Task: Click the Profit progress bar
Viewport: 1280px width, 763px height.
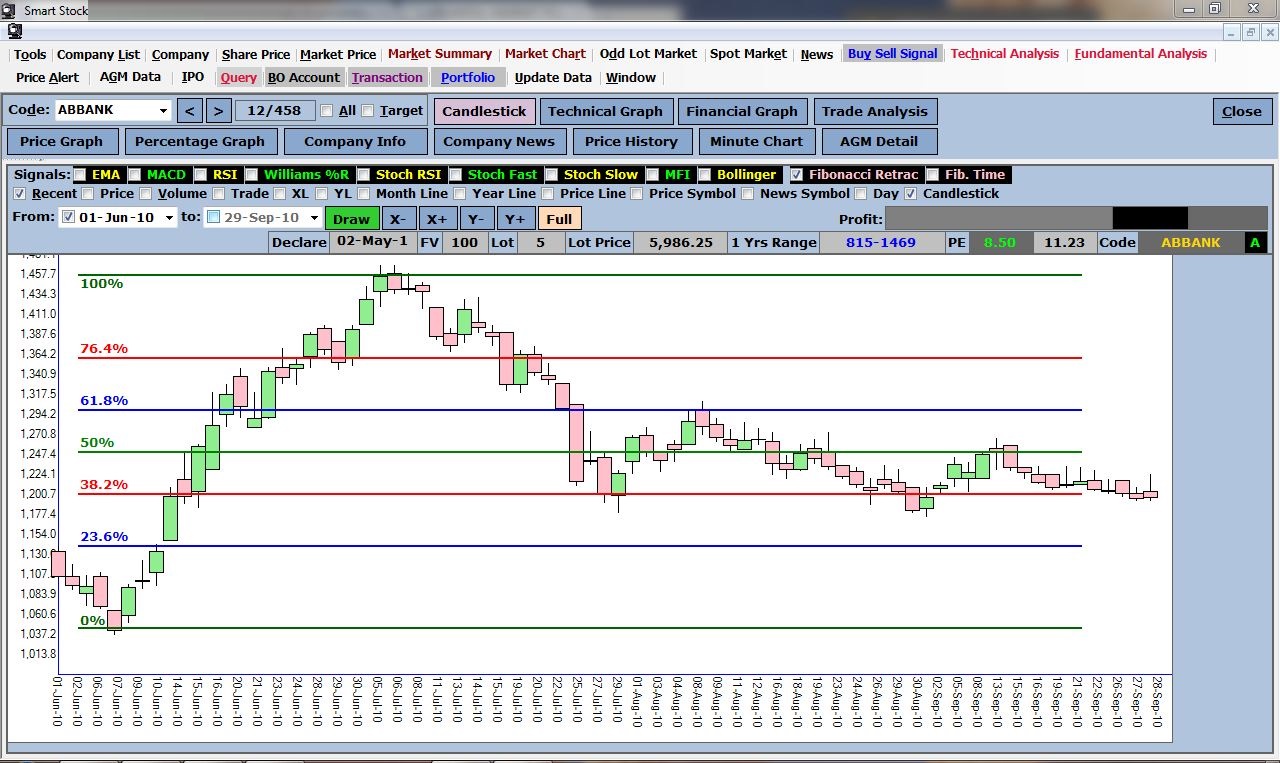Action: (1076, 218)
